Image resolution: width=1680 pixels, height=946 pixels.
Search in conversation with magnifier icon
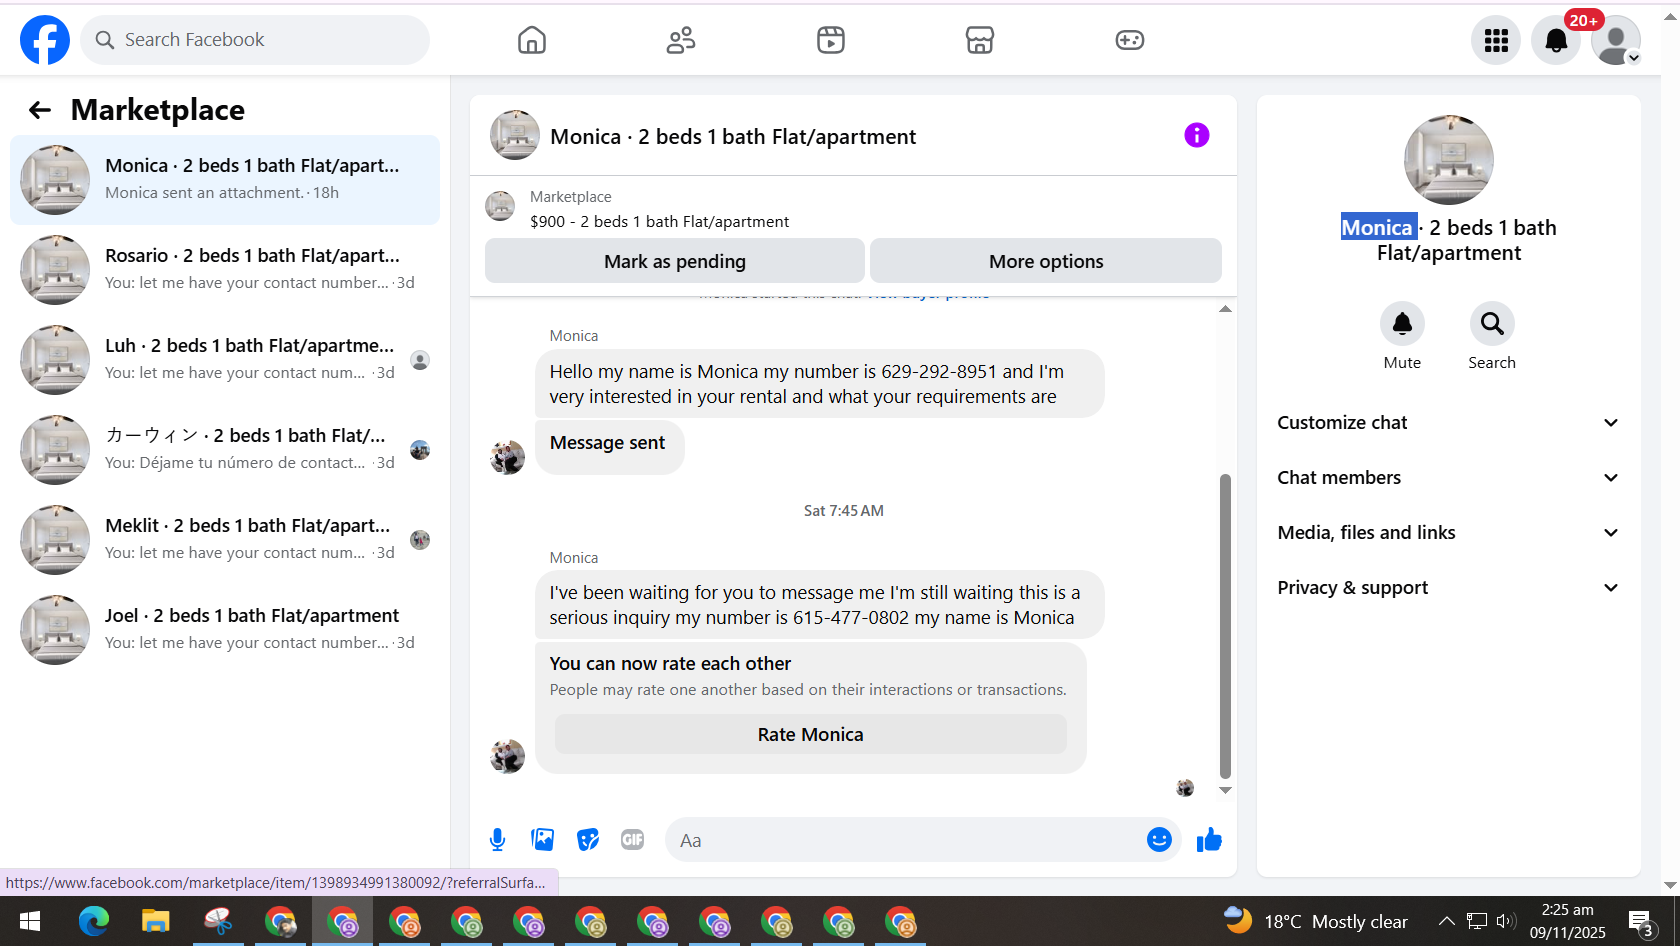coord(1492,323)
